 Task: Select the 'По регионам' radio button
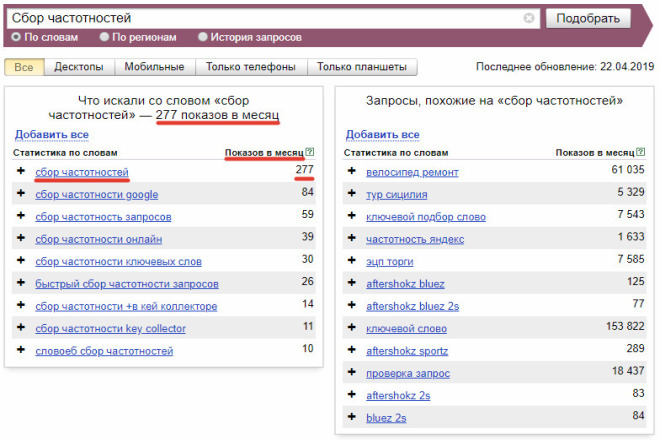click(105, 37)
